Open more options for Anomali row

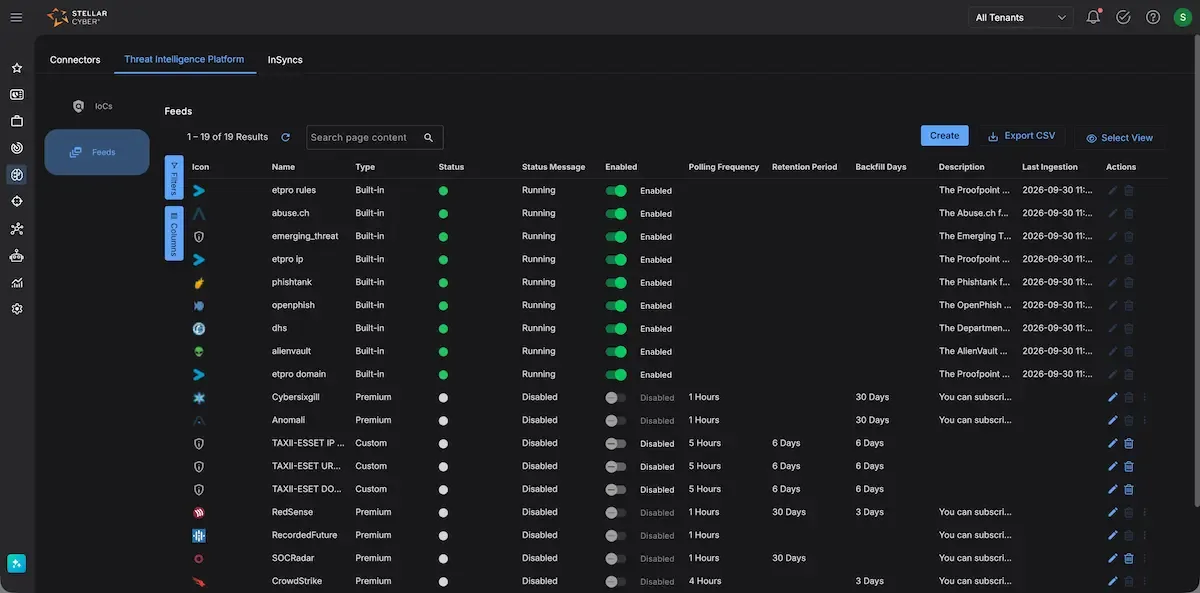pyautogui.click(x=1145, y=420)
